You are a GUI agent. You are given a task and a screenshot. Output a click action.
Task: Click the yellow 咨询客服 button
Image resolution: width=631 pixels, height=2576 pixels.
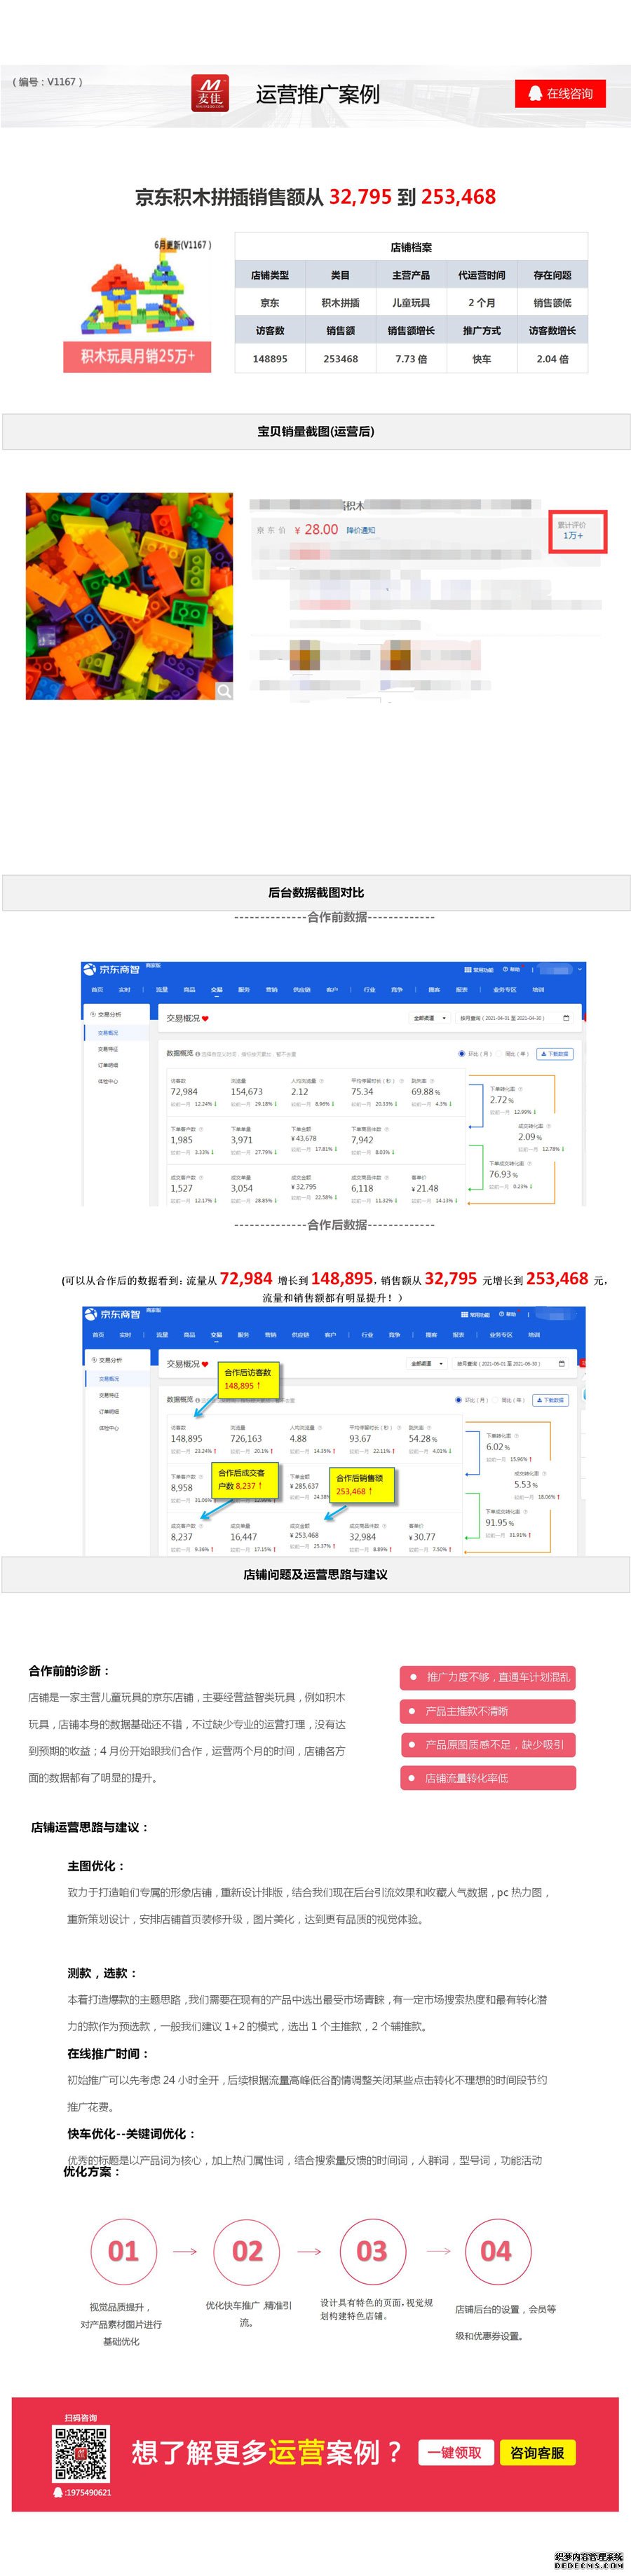click(537, 2452)
